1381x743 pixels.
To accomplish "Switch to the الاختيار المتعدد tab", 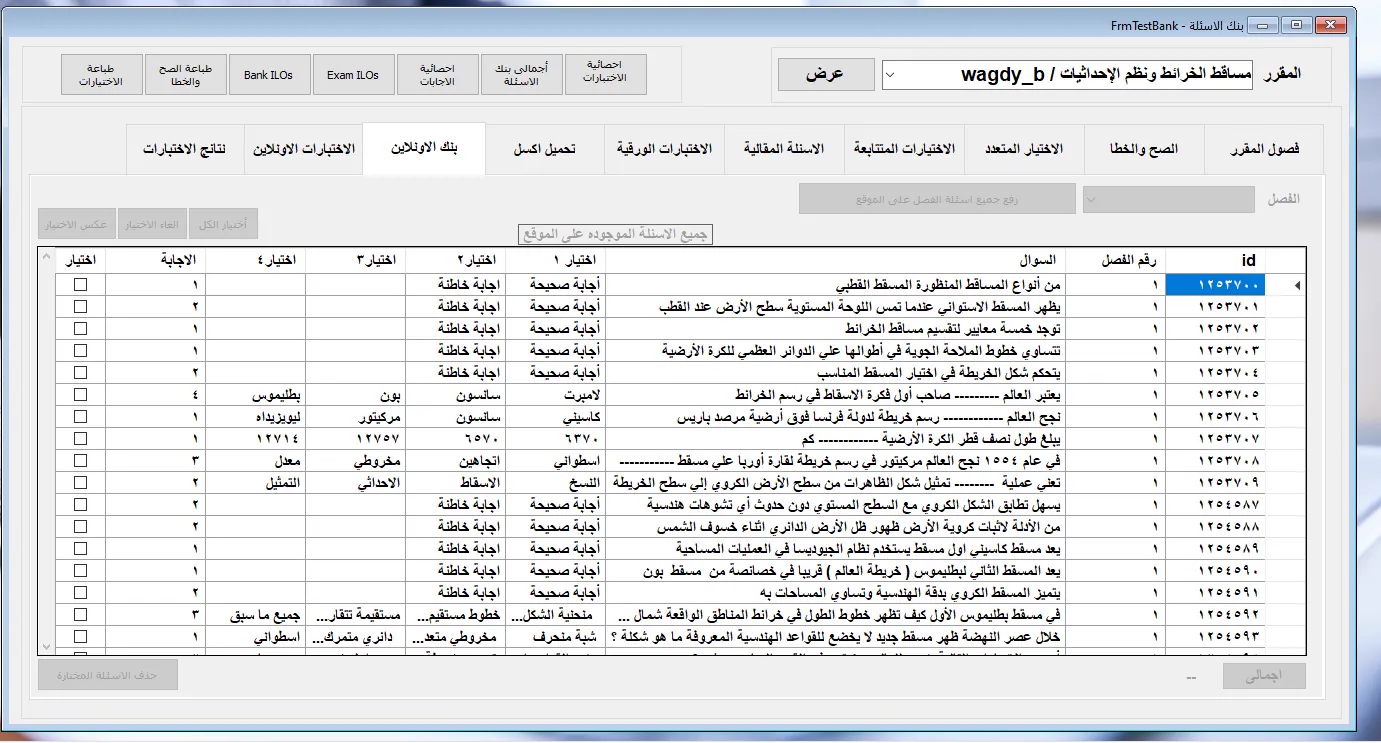I will (1024, 149).
